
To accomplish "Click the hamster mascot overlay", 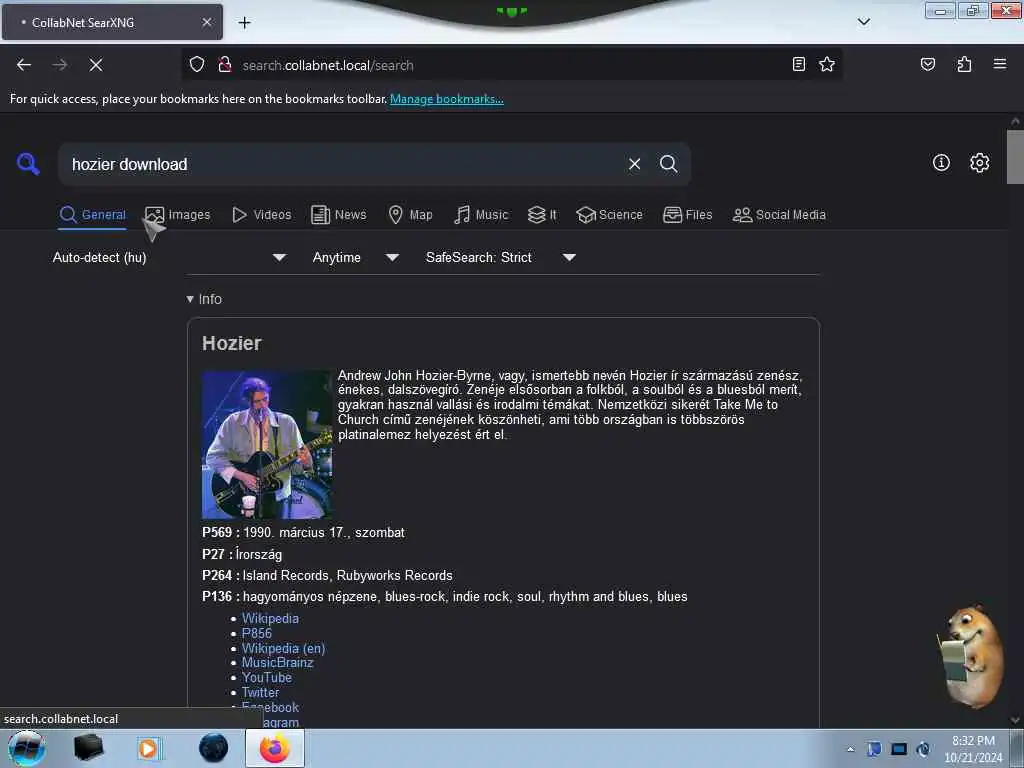I will point(971,656).
